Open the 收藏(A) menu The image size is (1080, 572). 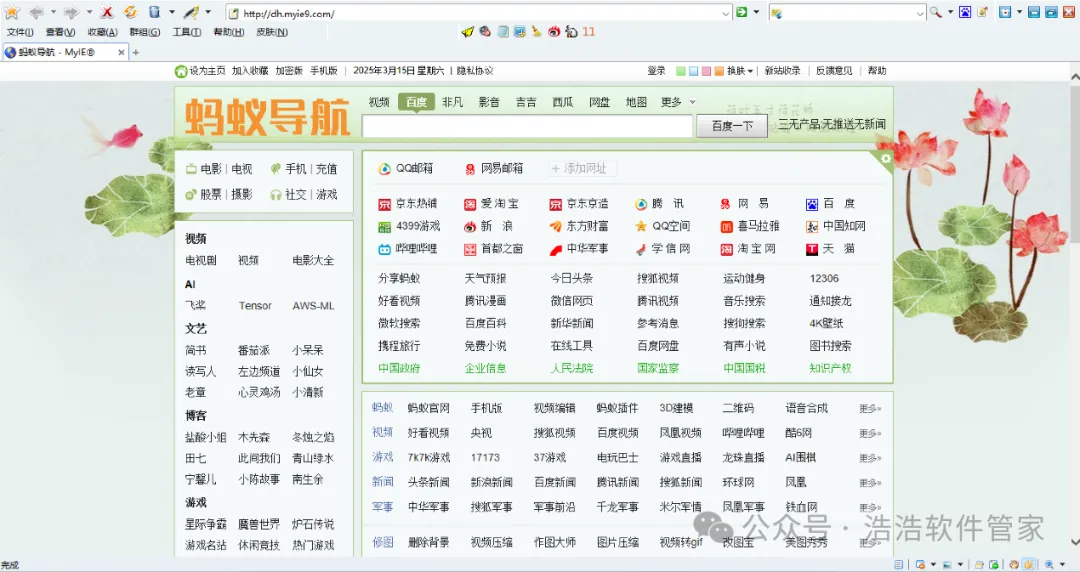click(x=103, y=32)
